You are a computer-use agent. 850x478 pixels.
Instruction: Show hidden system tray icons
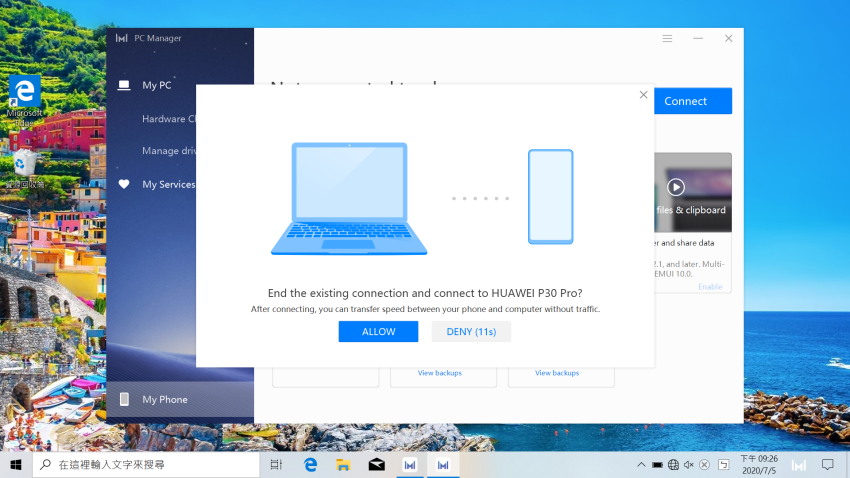641,464
